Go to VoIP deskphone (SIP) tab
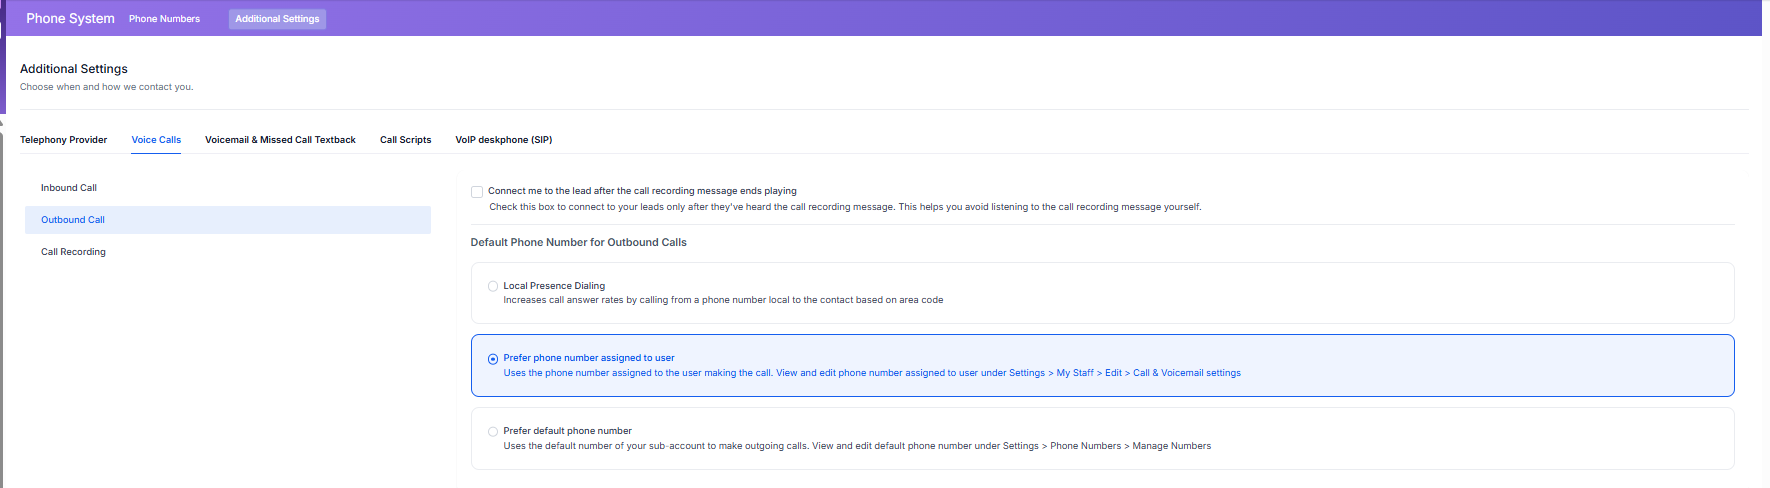The height and width of the screenshot is (488, 1770). pyautogui.click(x=504, y=140)
